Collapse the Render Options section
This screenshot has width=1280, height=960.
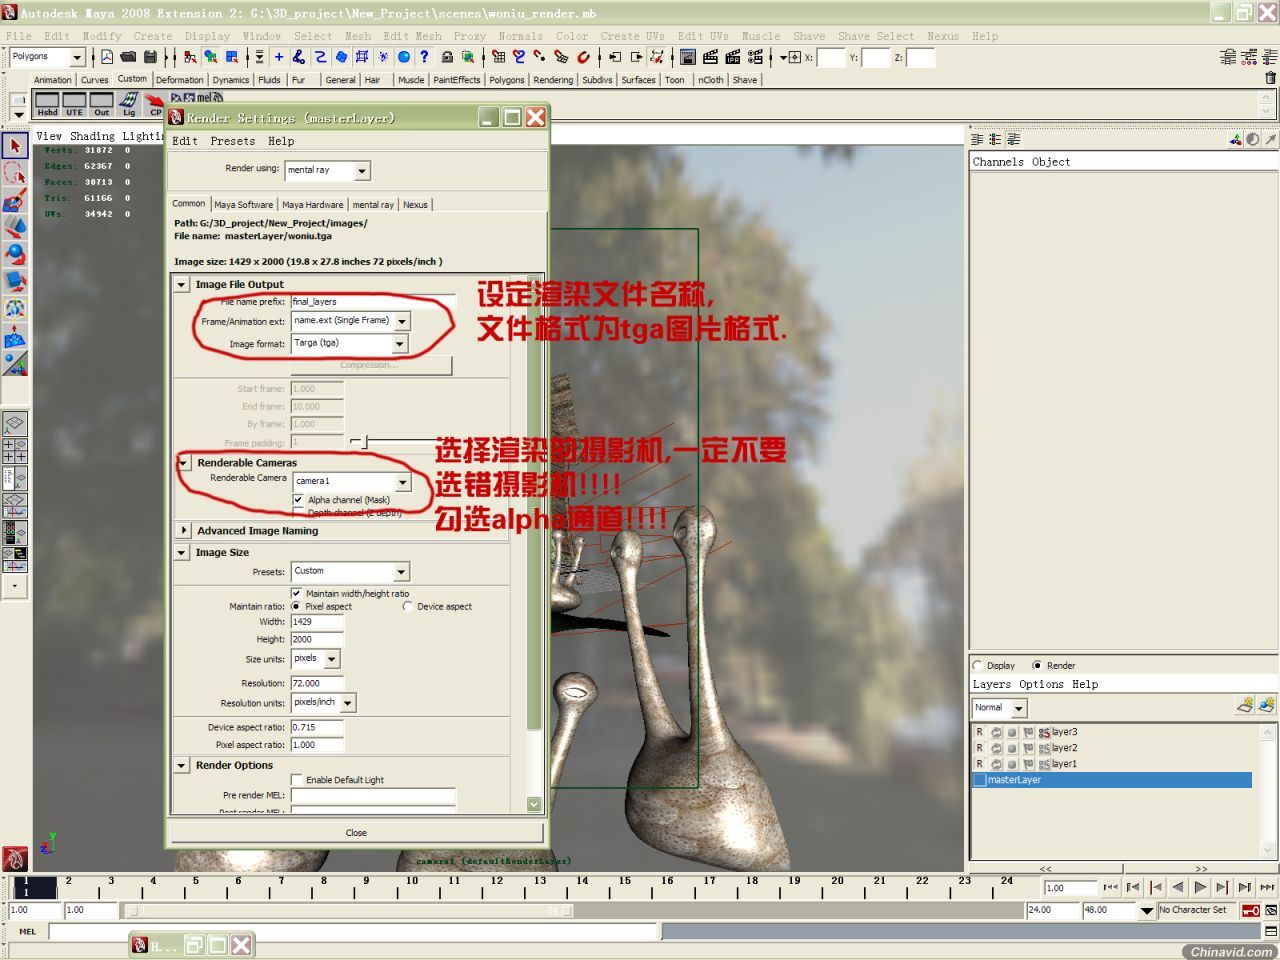coord(182,766)
